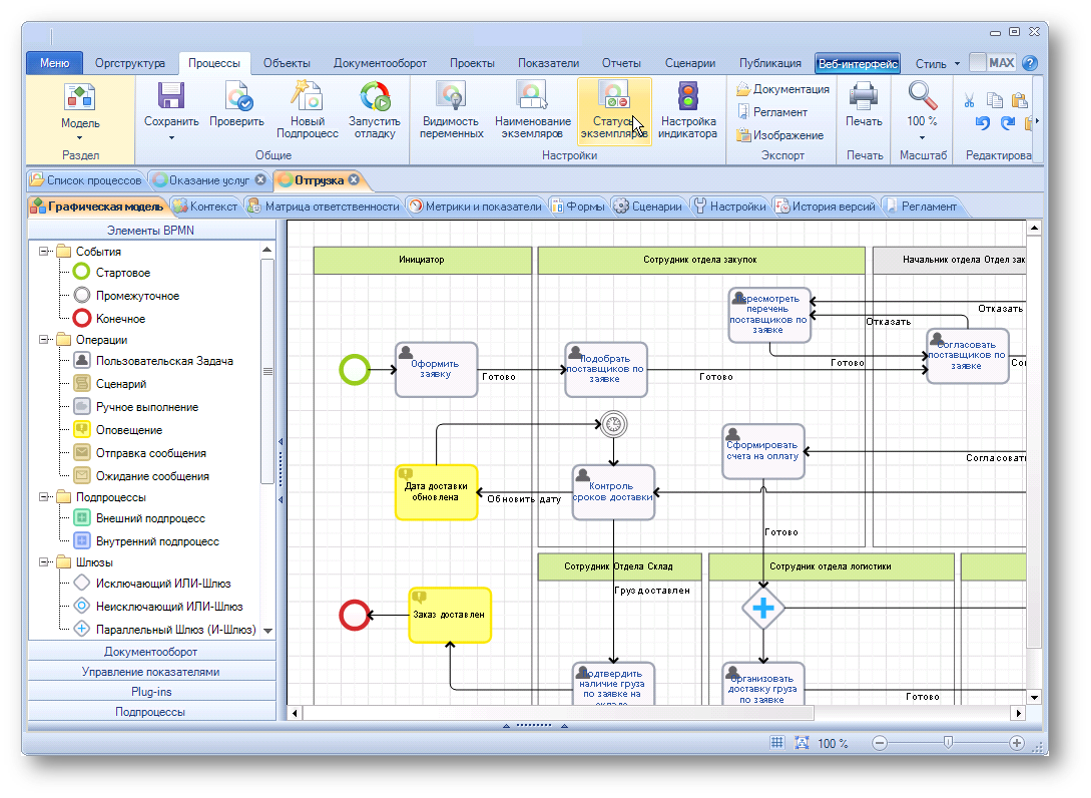Viewport: 1091px width, 798px height.
Task: Collapse the События tree folder
Action: [x=44, y=251]
